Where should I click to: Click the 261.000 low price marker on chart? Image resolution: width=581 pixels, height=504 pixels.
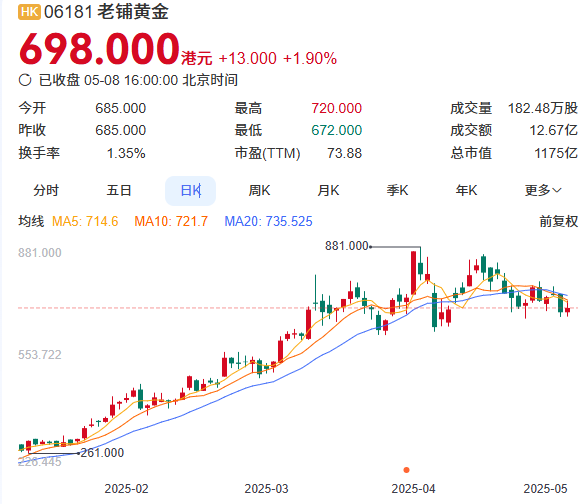tap(102, 452)
